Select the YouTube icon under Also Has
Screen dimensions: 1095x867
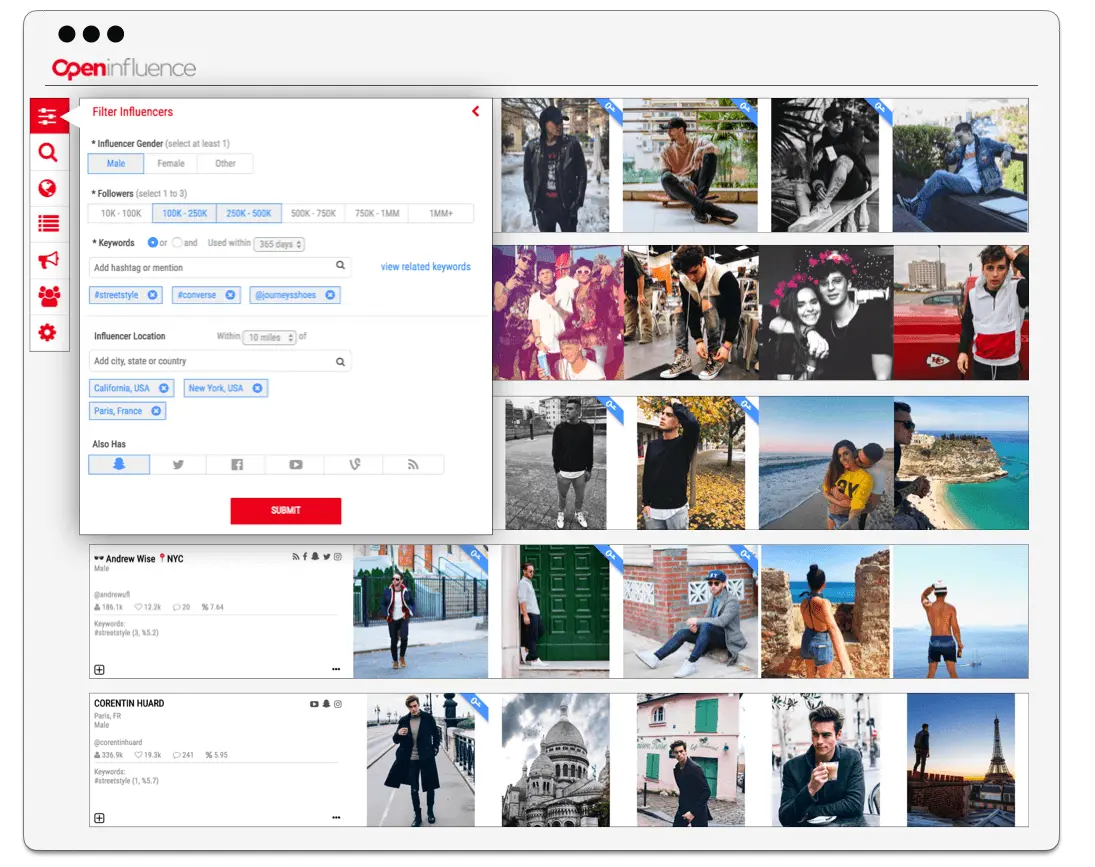[x=295, y=465]
